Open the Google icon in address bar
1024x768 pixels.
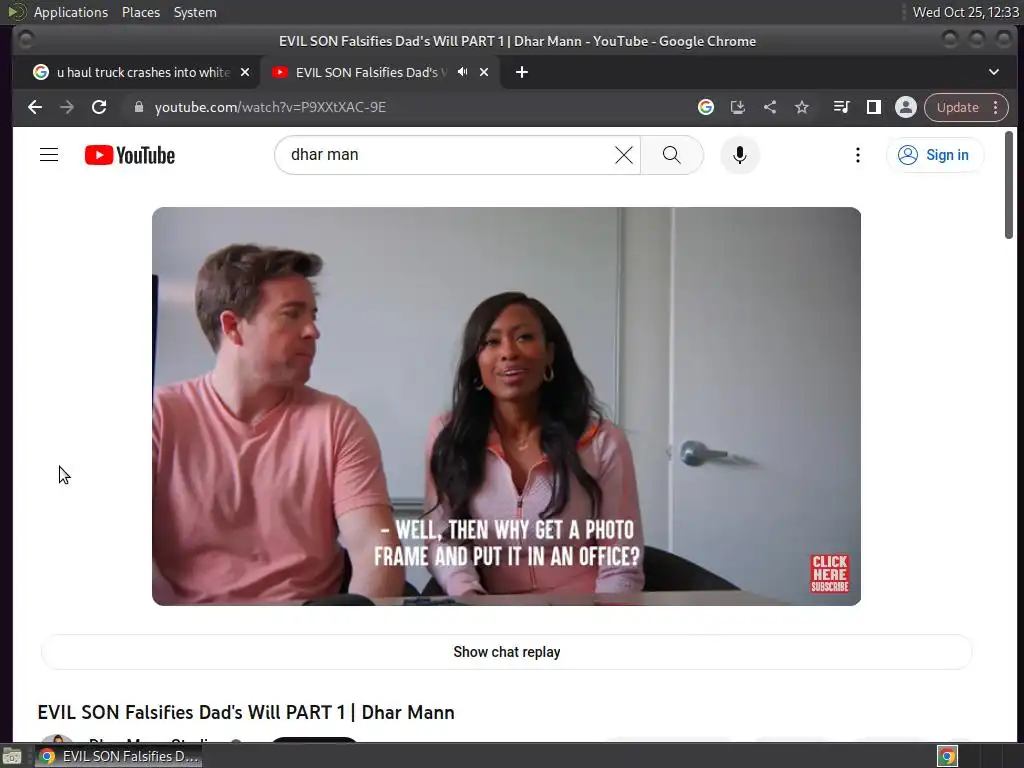click(x=705, y=107)
